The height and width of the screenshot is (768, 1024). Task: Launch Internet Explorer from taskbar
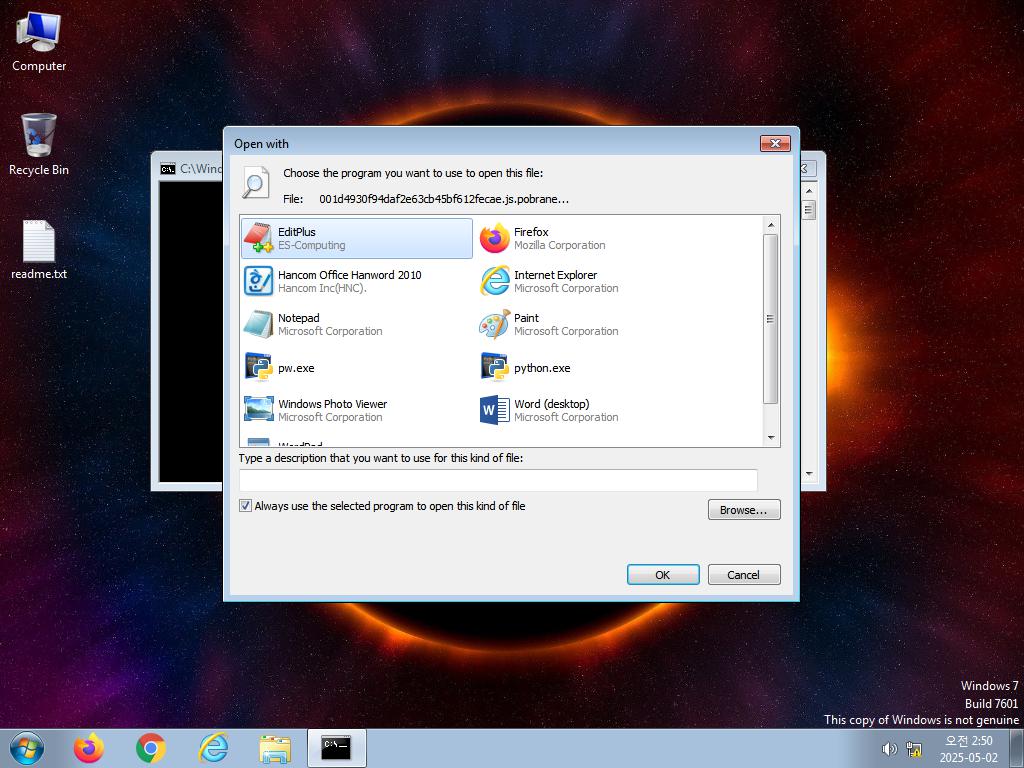tap(213, 748)
